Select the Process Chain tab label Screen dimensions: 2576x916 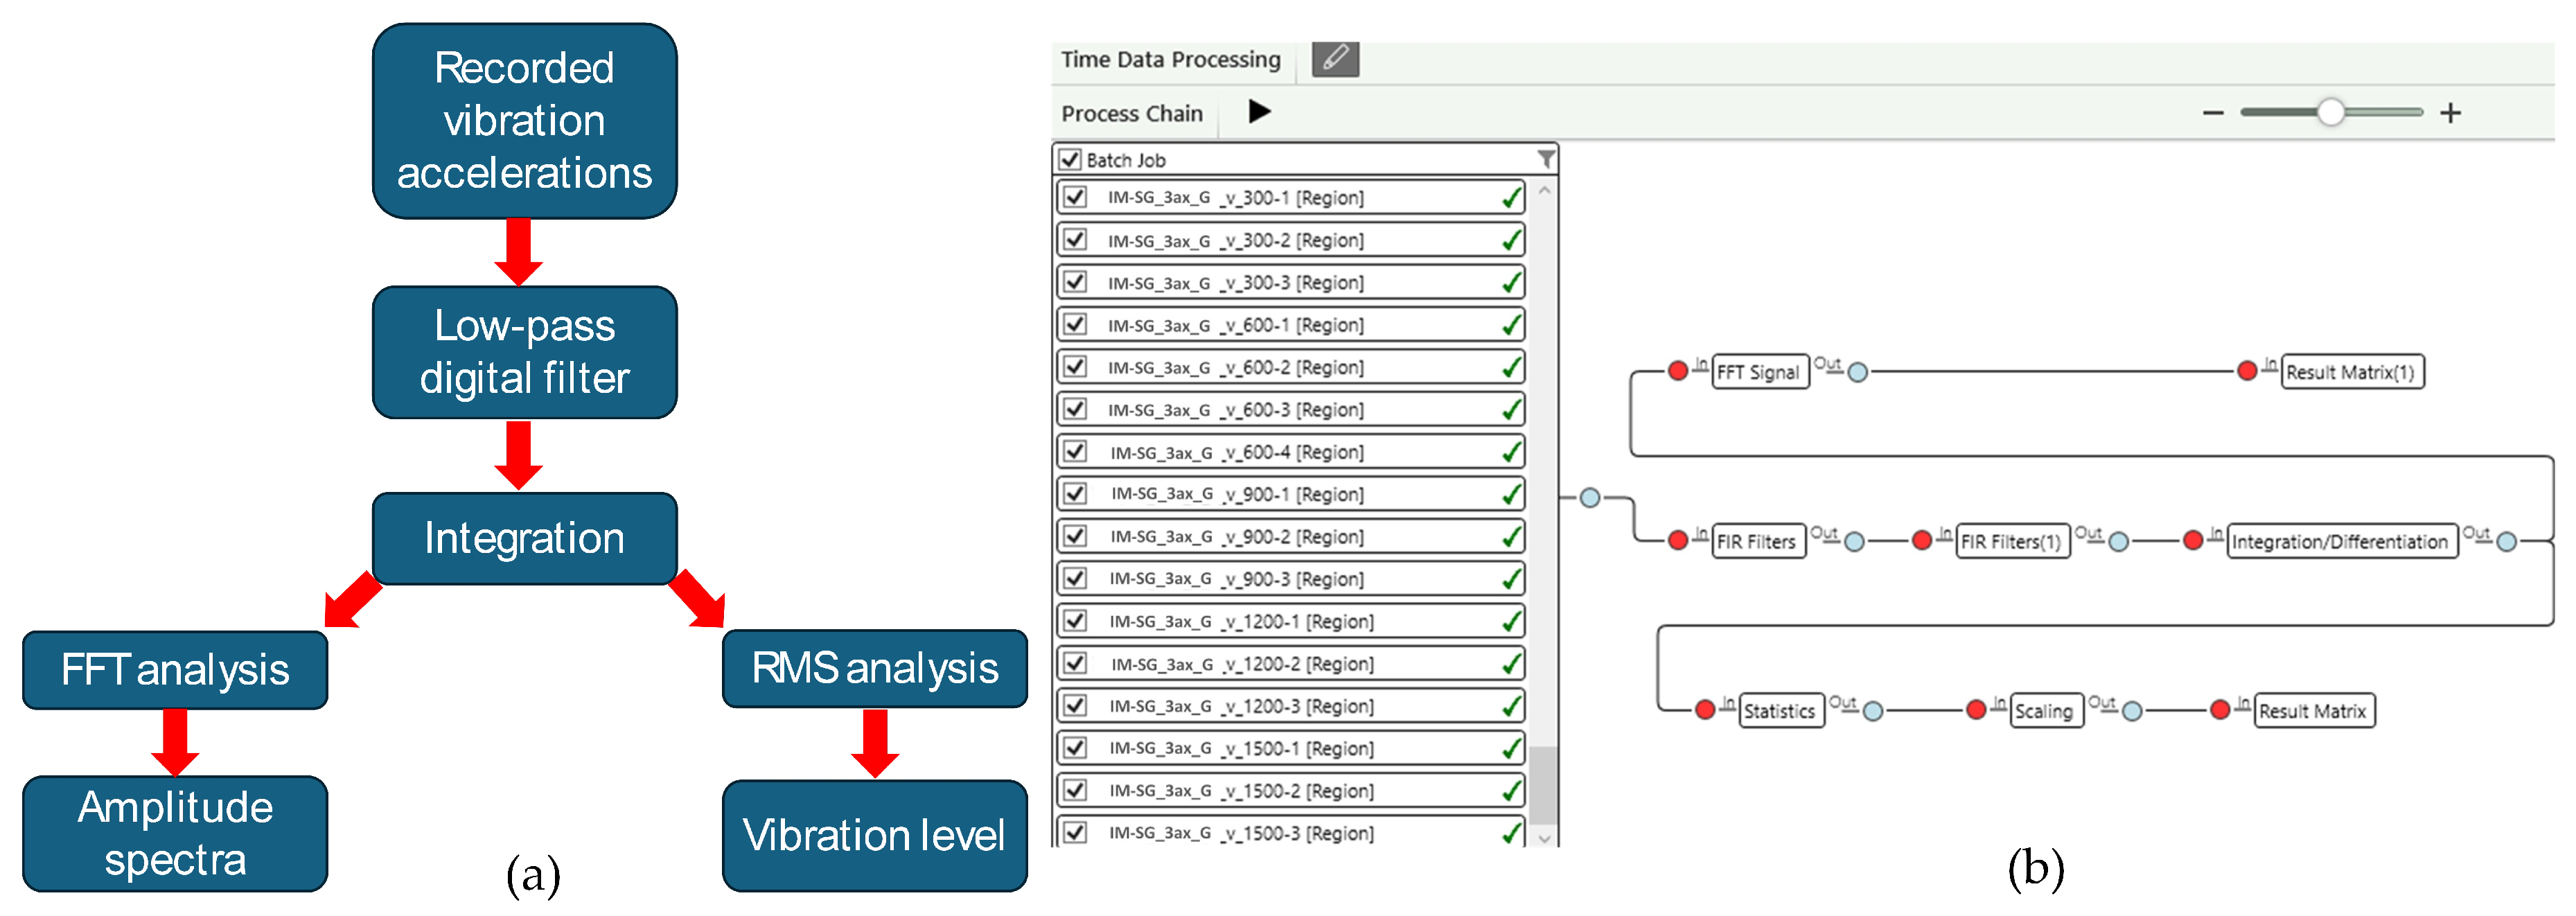click(1132, 114)
